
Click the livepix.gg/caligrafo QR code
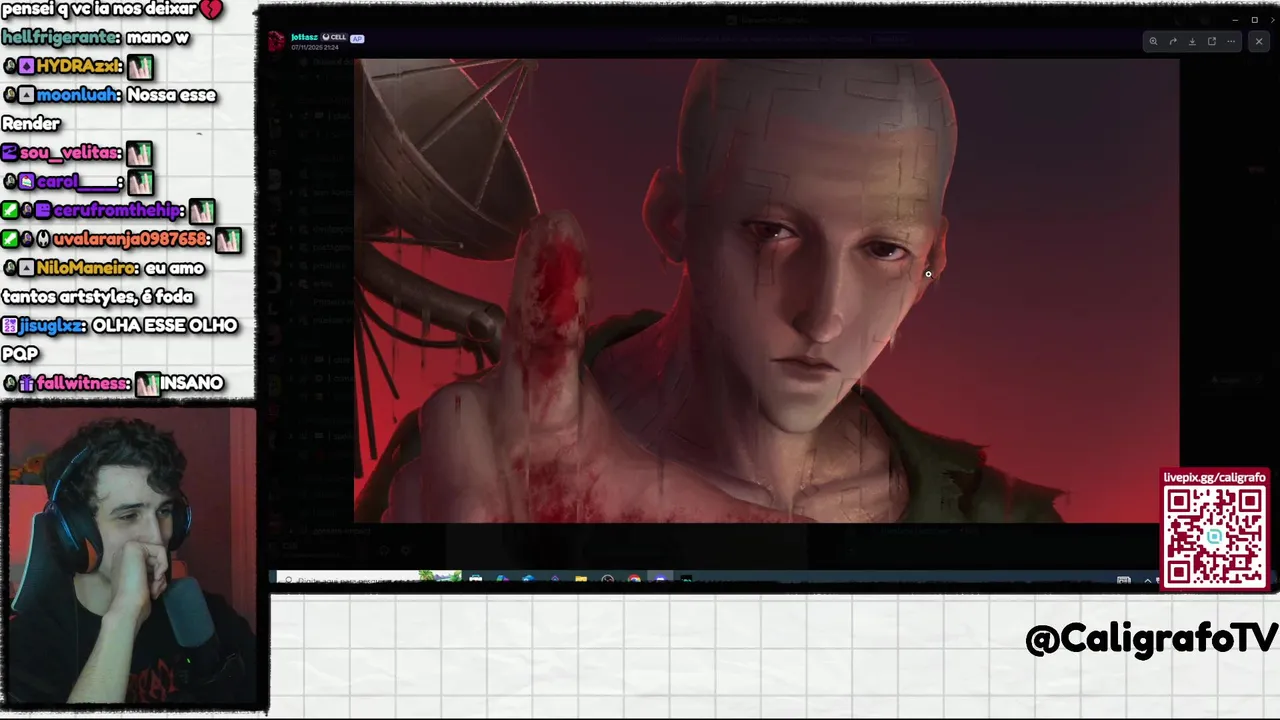tap(1214, 537)
